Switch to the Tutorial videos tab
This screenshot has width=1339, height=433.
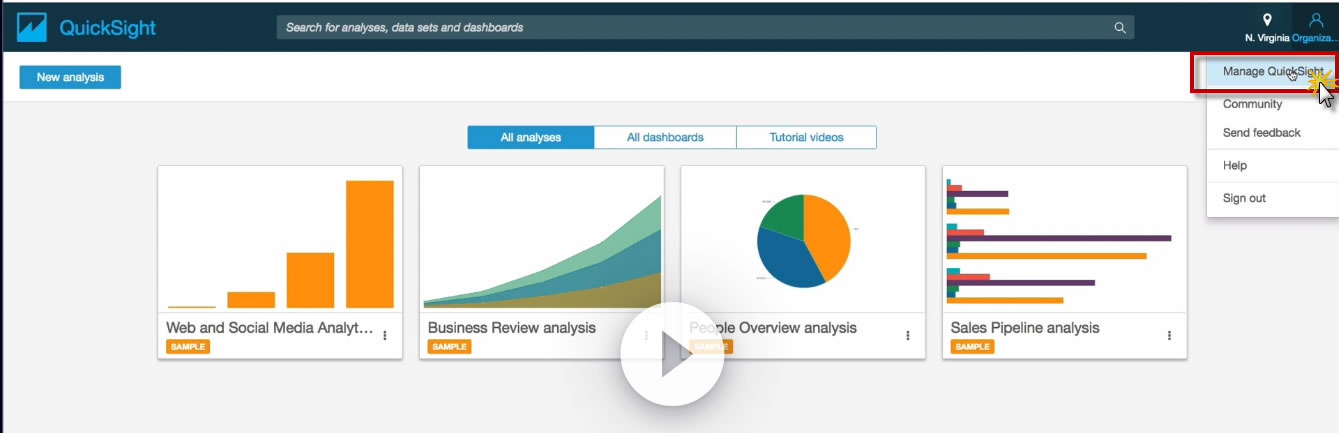click(806, 138)
